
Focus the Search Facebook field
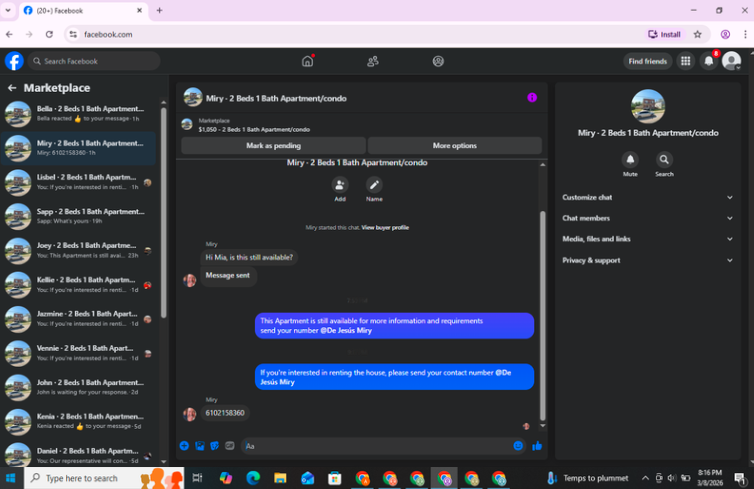click(x=94, y=61)
